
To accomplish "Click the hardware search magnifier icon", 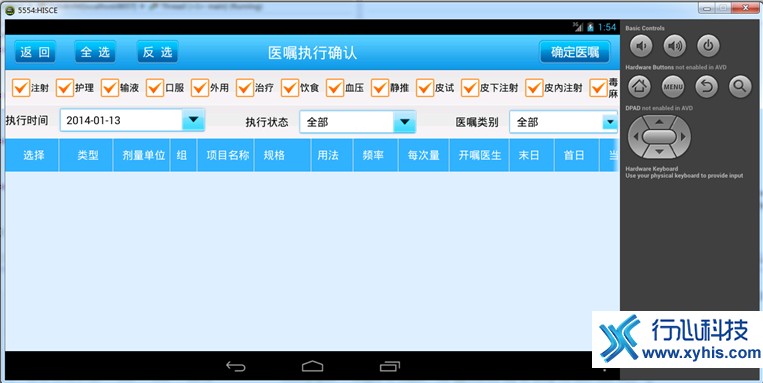I will (740, 87).
